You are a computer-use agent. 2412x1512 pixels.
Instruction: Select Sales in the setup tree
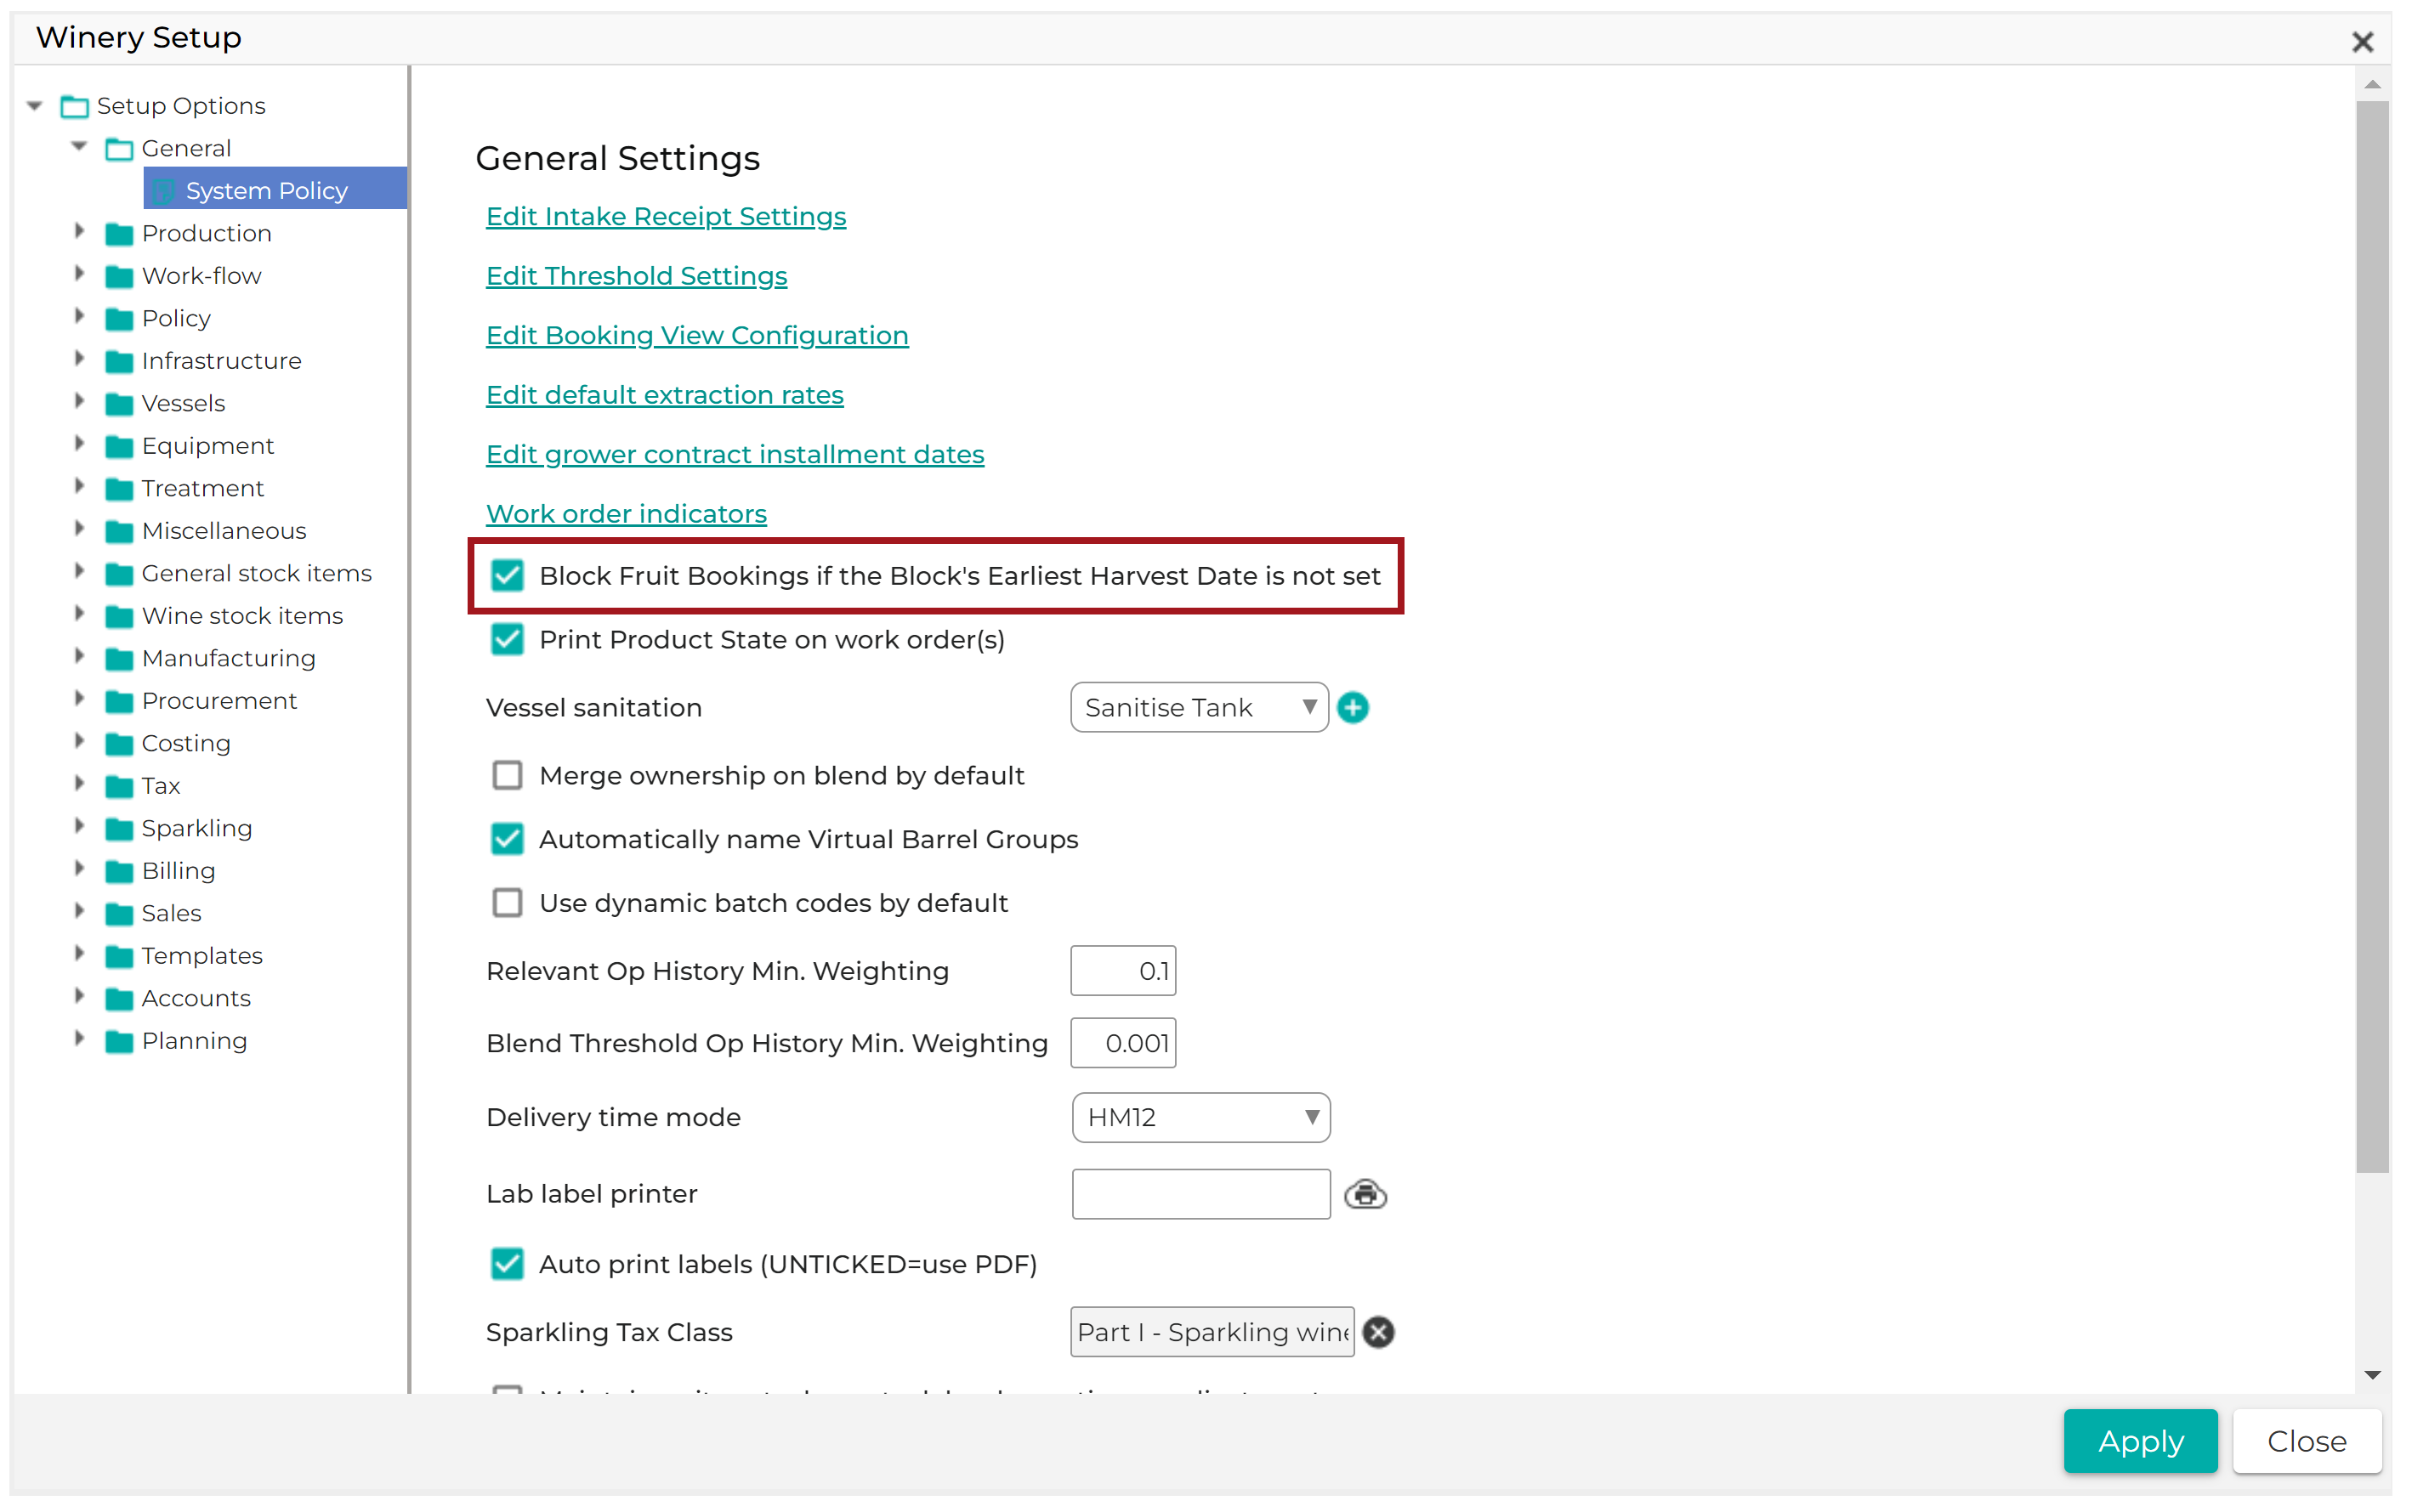[171, 913]
